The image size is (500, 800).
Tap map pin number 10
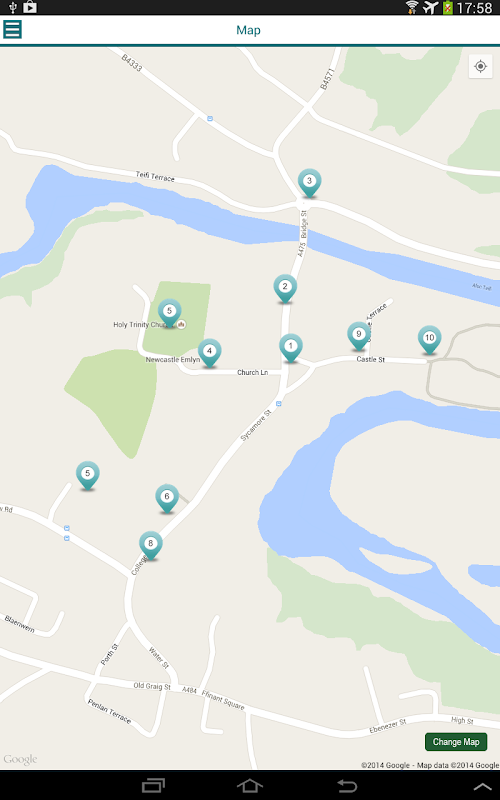click(430, 340)
